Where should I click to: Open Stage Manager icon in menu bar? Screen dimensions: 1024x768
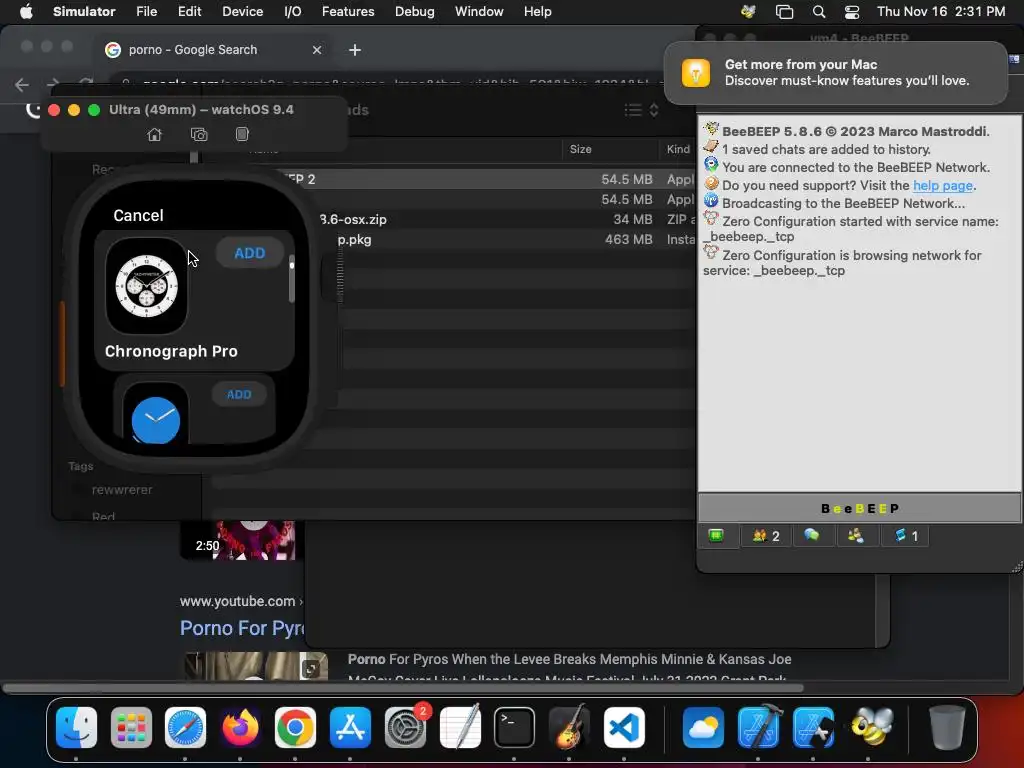click(784, 11)
